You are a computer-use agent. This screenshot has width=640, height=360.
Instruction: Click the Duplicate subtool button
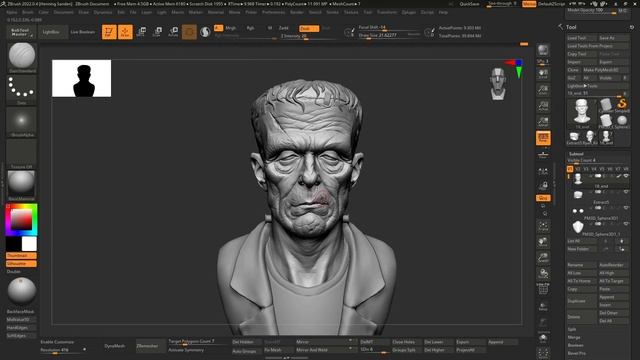pos(582,301)
